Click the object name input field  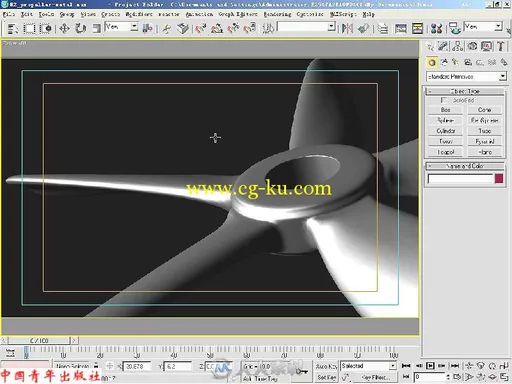(460, 179)
